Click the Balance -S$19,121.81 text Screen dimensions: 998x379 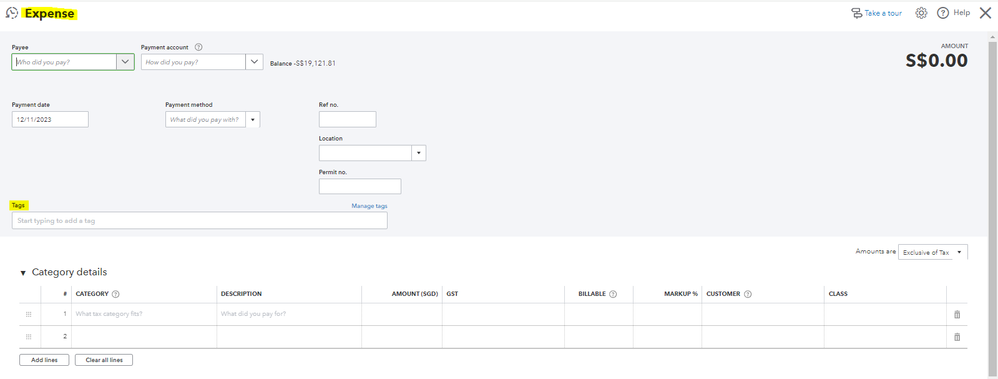click(303, 63)
